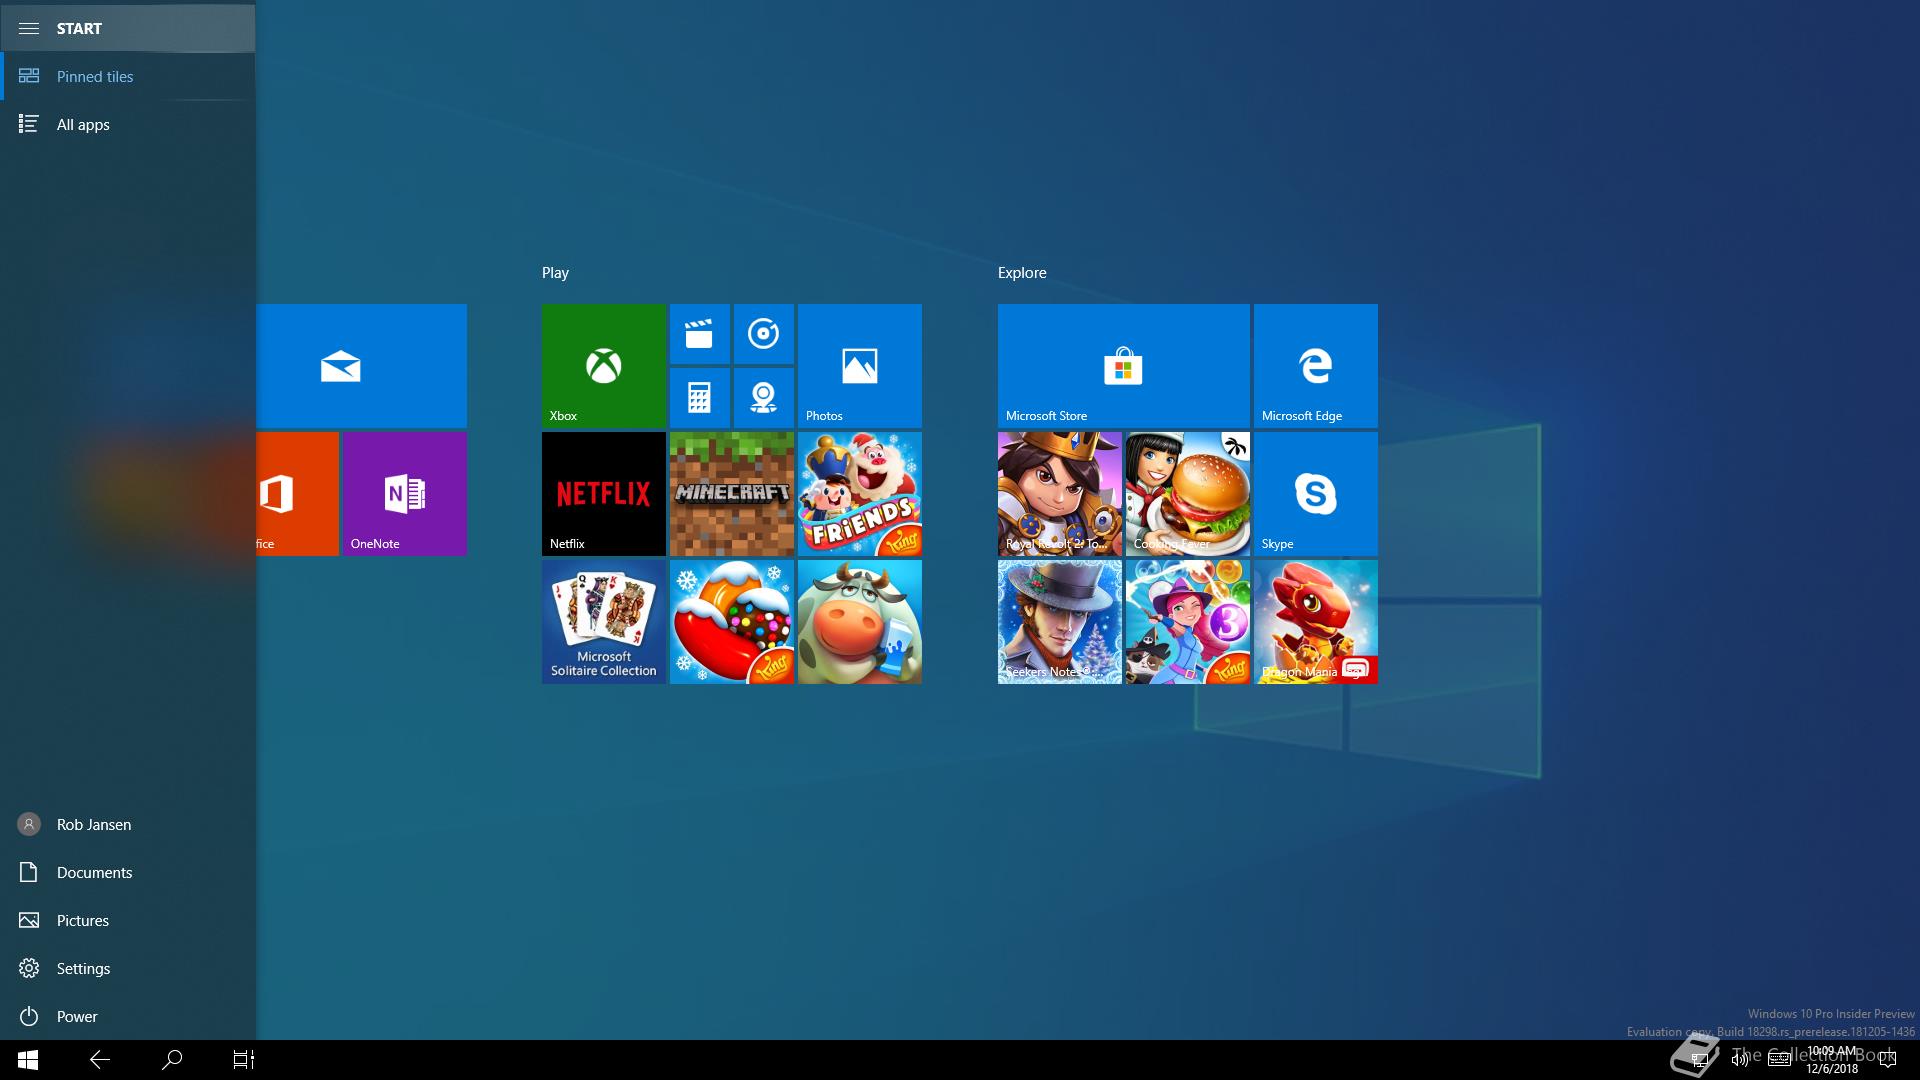Open the Documents folder shortcut

click(x=127, y=872)
